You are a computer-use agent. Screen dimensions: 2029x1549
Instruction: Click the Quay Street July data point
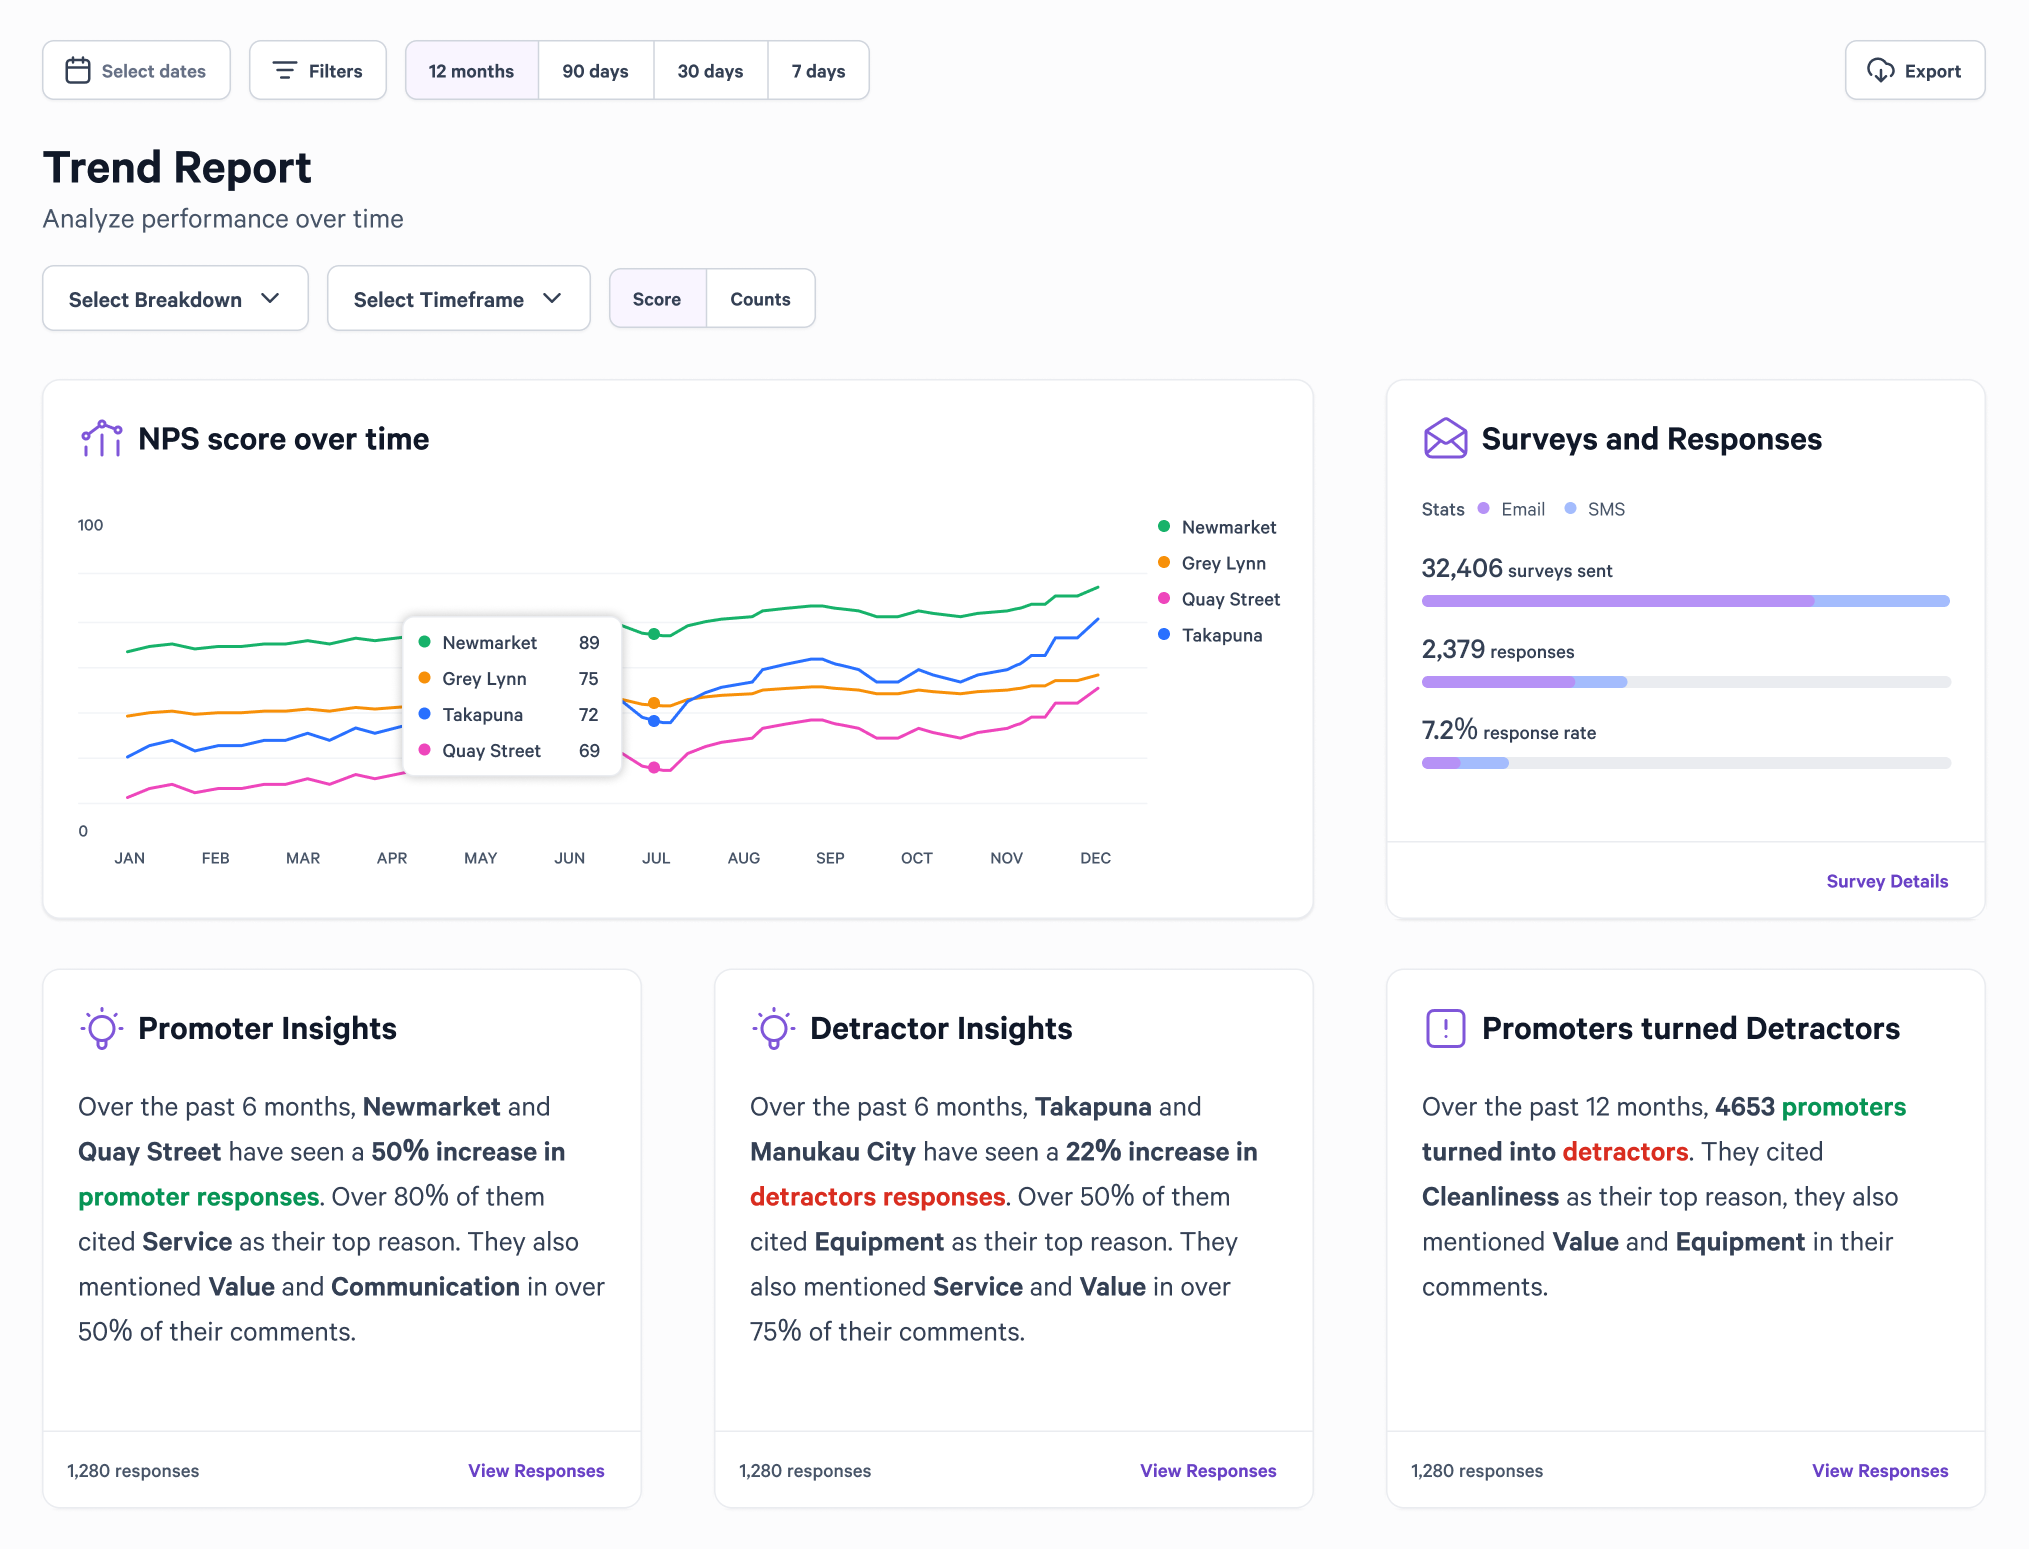click(x=654, y=767)
